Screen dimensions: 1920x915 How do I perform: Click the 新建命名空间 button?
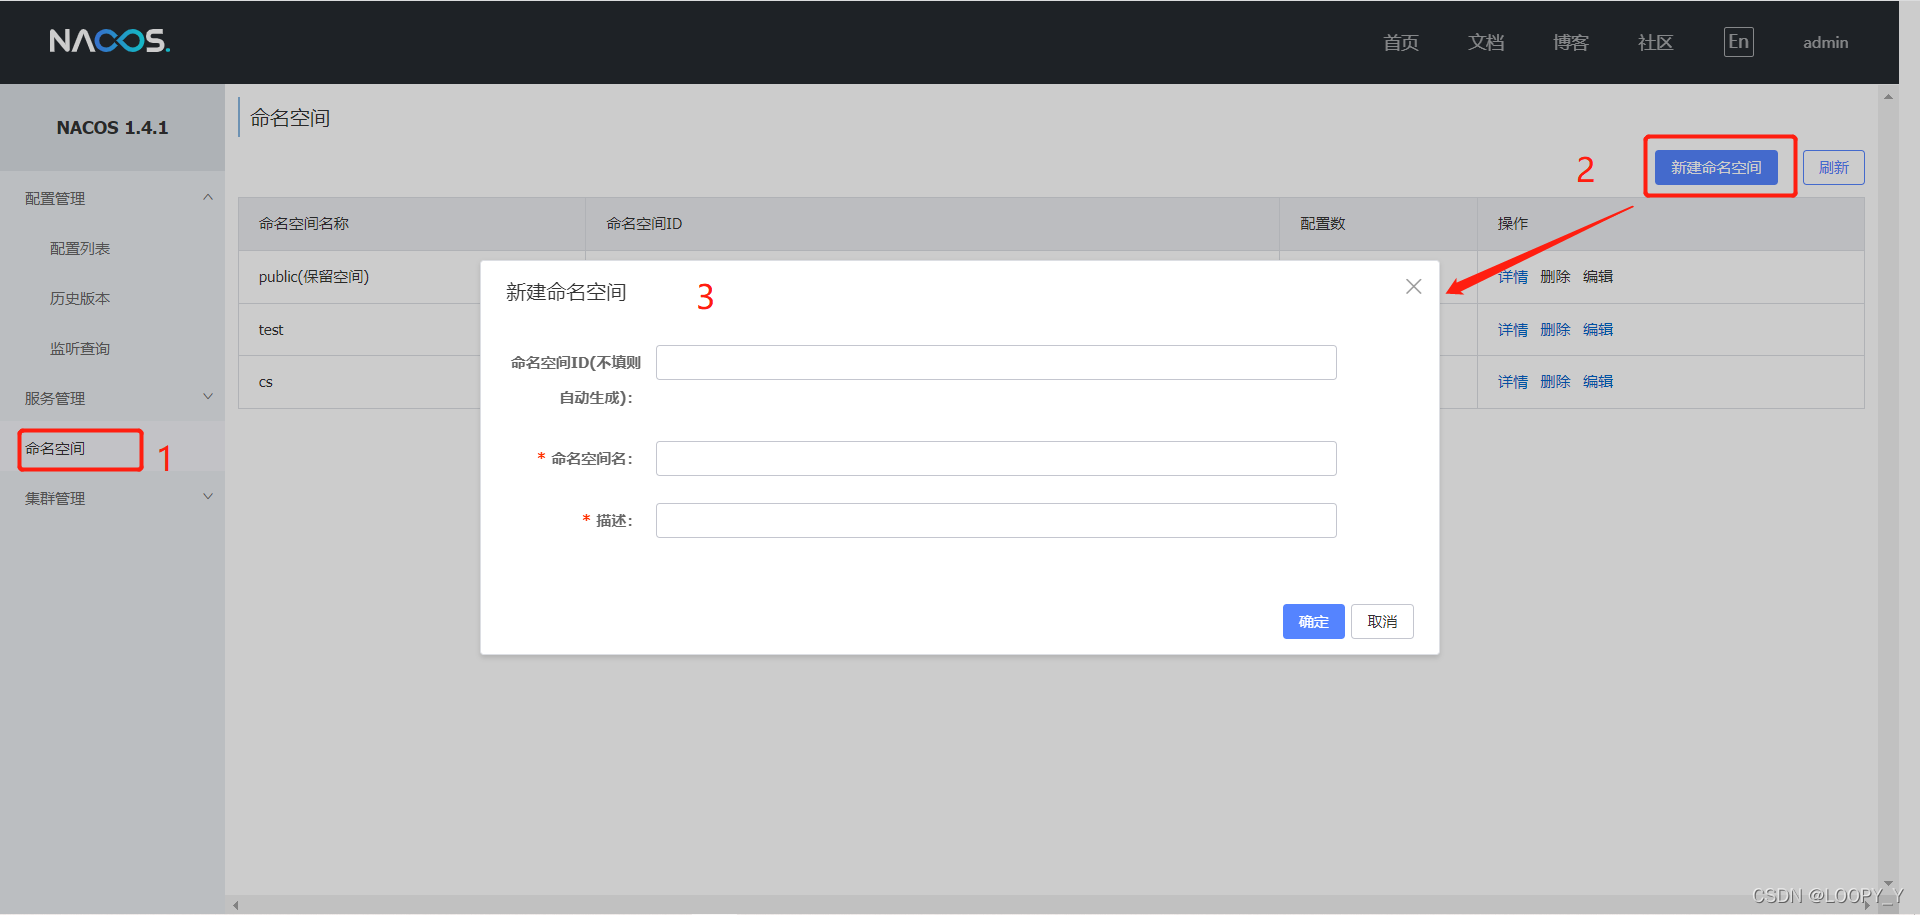point(1716,167)
